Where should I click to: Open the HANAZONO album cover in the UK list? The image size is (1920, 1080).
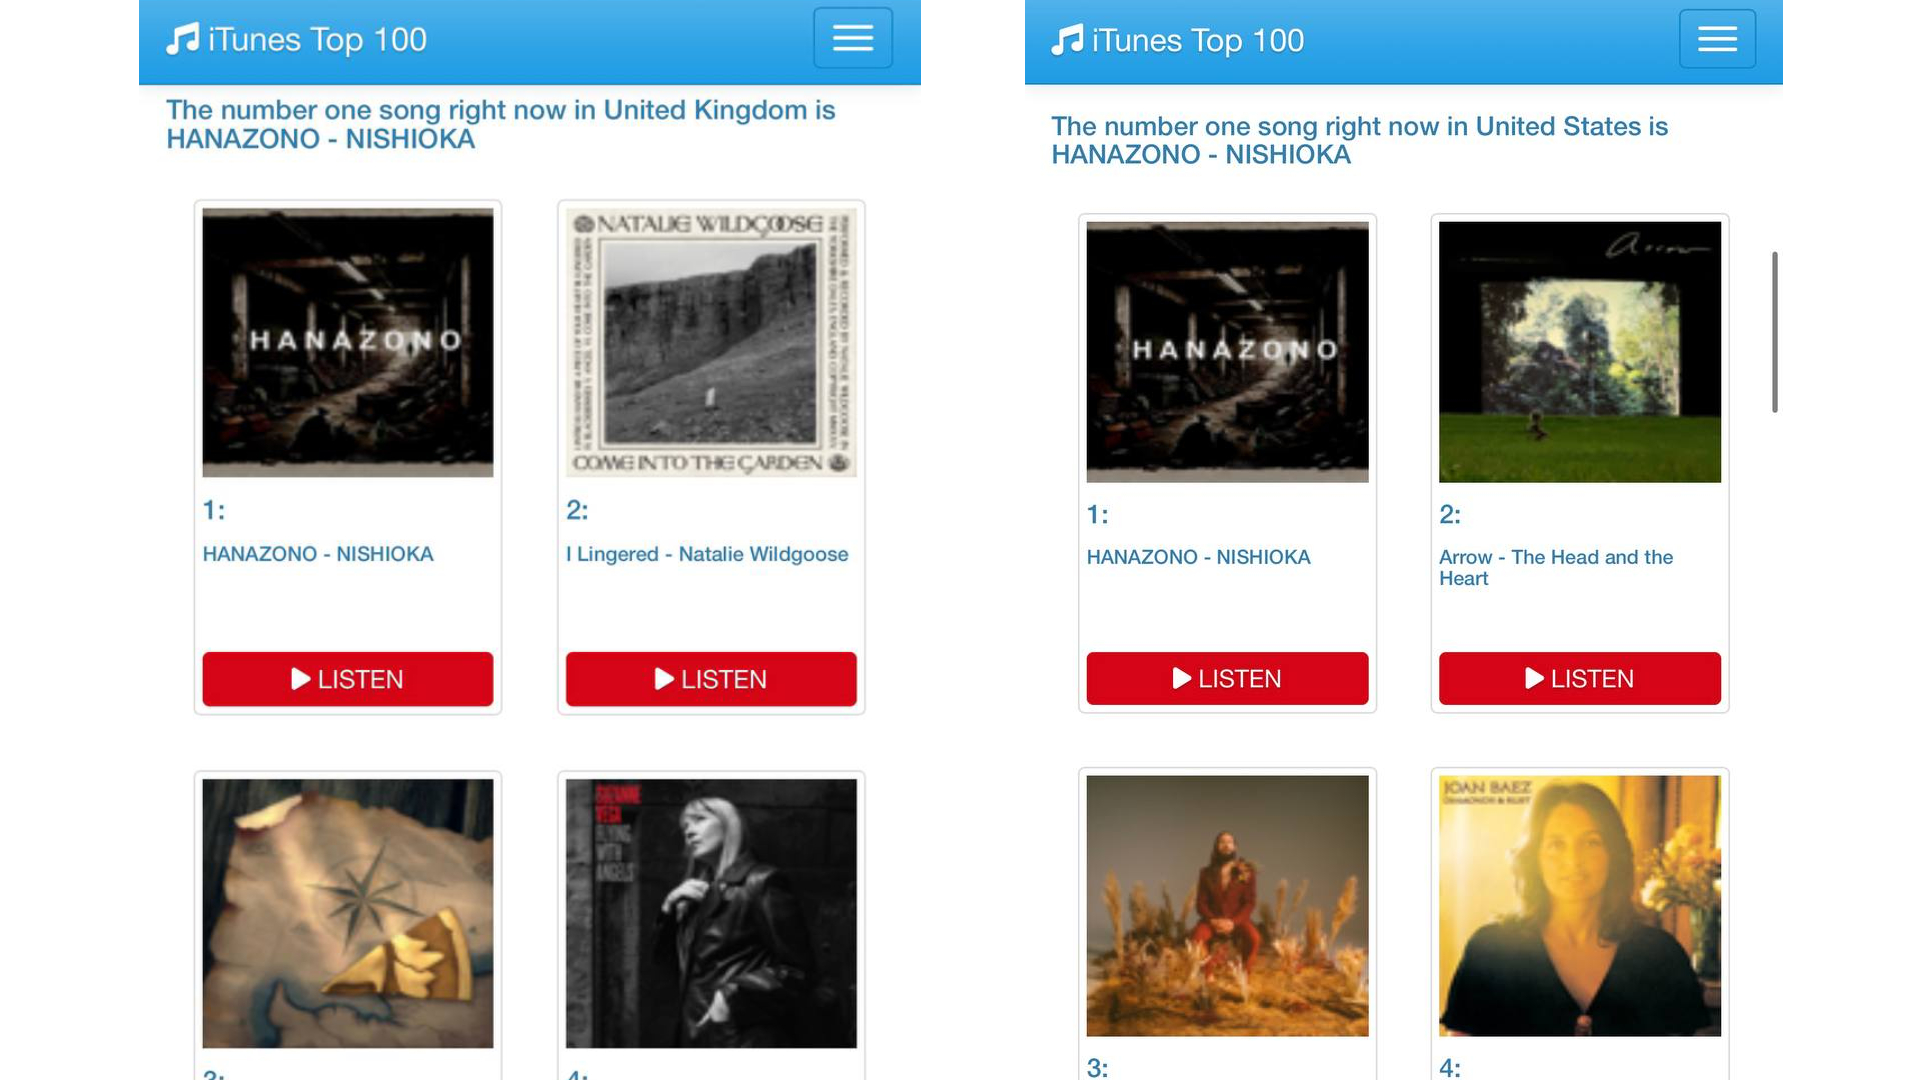click(347, 342)
